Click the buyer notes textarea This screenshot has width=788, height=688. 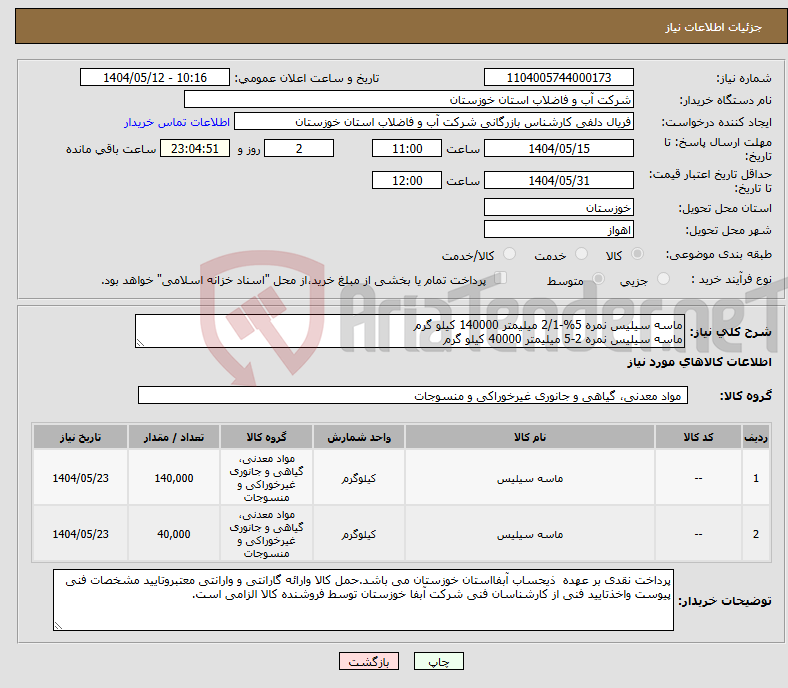coord(363,600)
